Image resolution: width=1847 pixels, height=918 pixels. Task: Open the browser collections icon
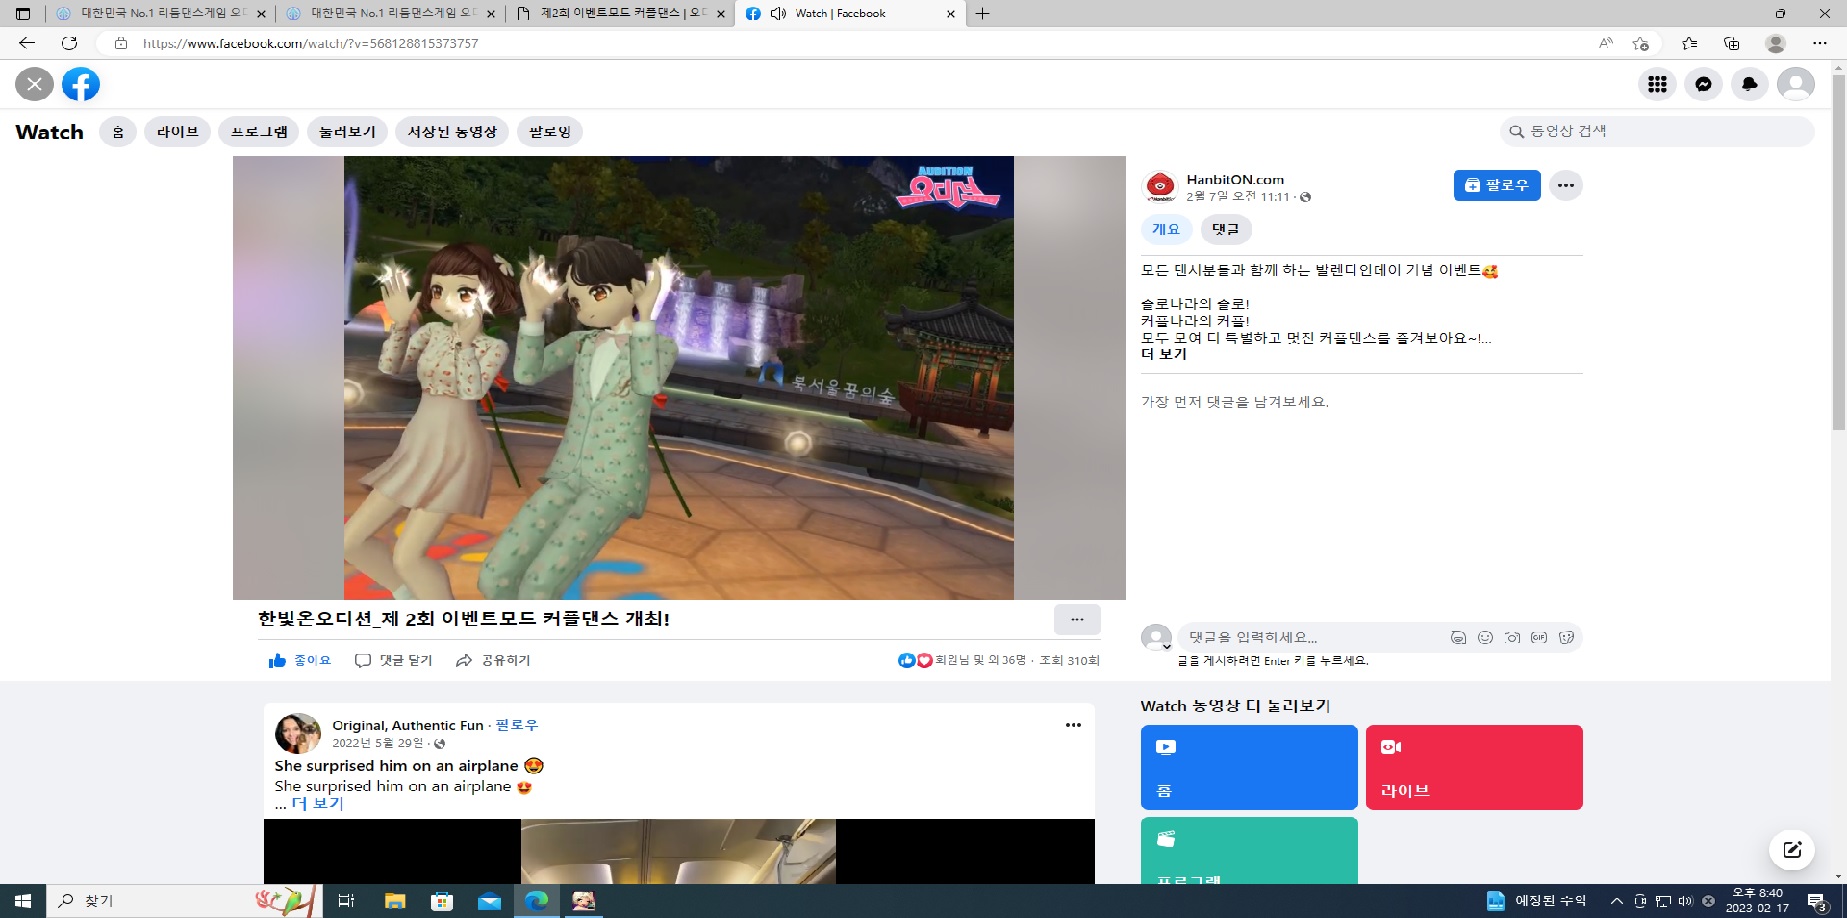pos(1732,43)
